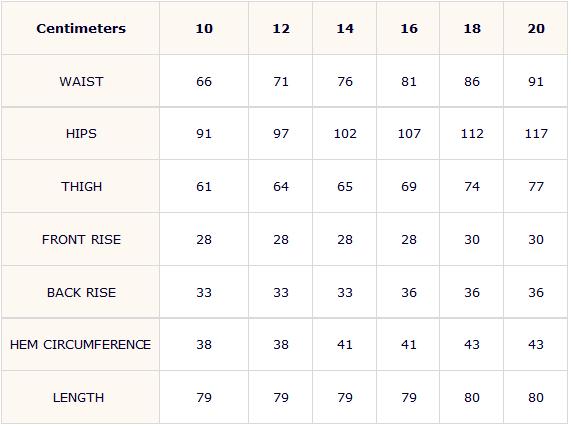Select the size 14 column header
Image resolution: width=571 pixels, height=427 pixels.
pyautogui.click(x=344, y=28)
